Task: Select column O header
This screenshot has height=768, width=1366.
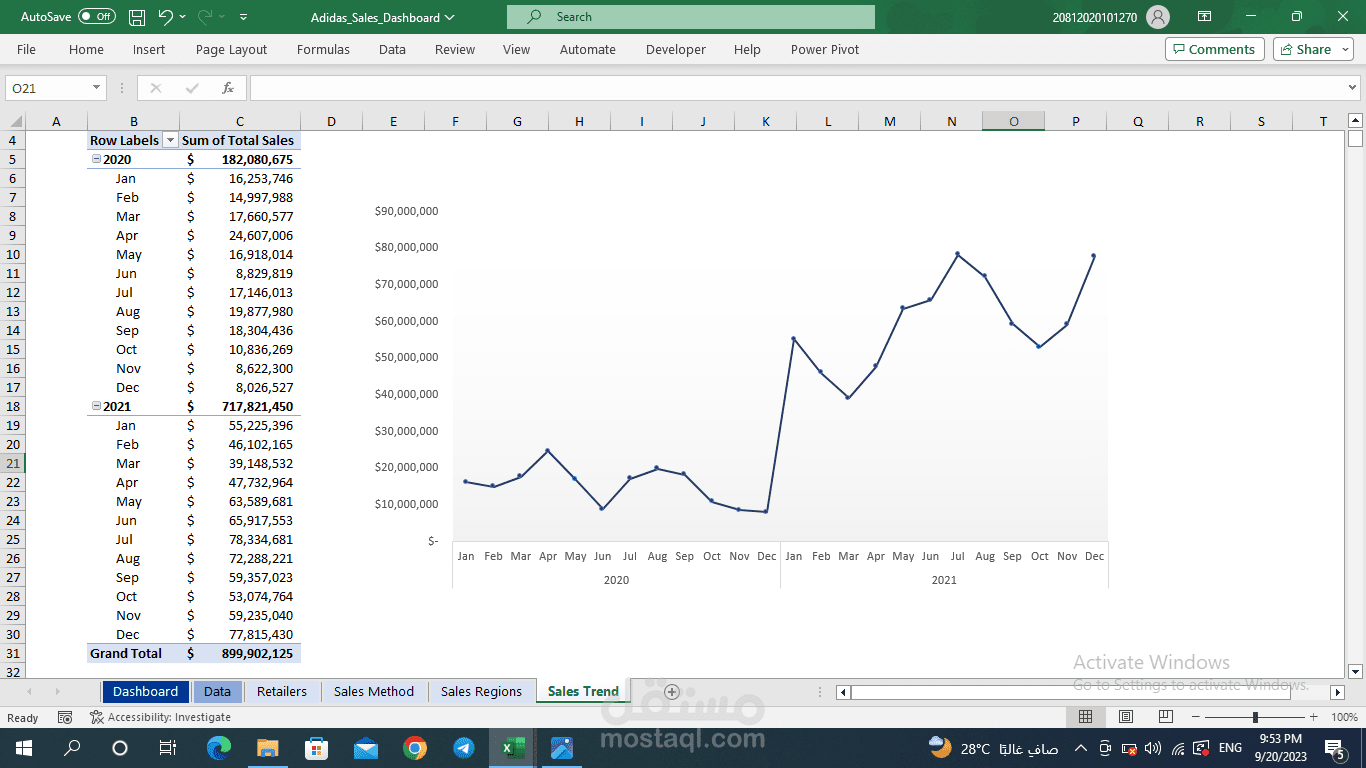Action: tap(1013, 121)
